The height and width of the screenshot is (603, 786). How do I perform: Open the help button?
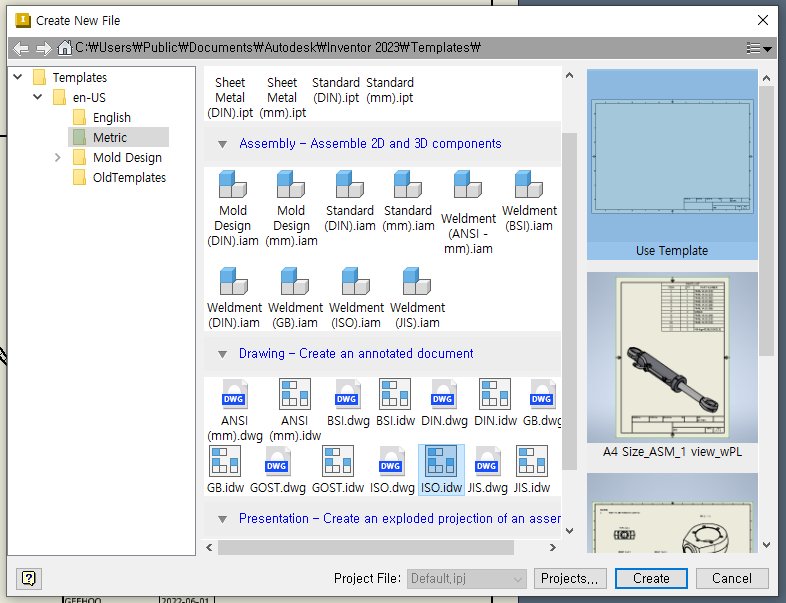pos(29,578)
